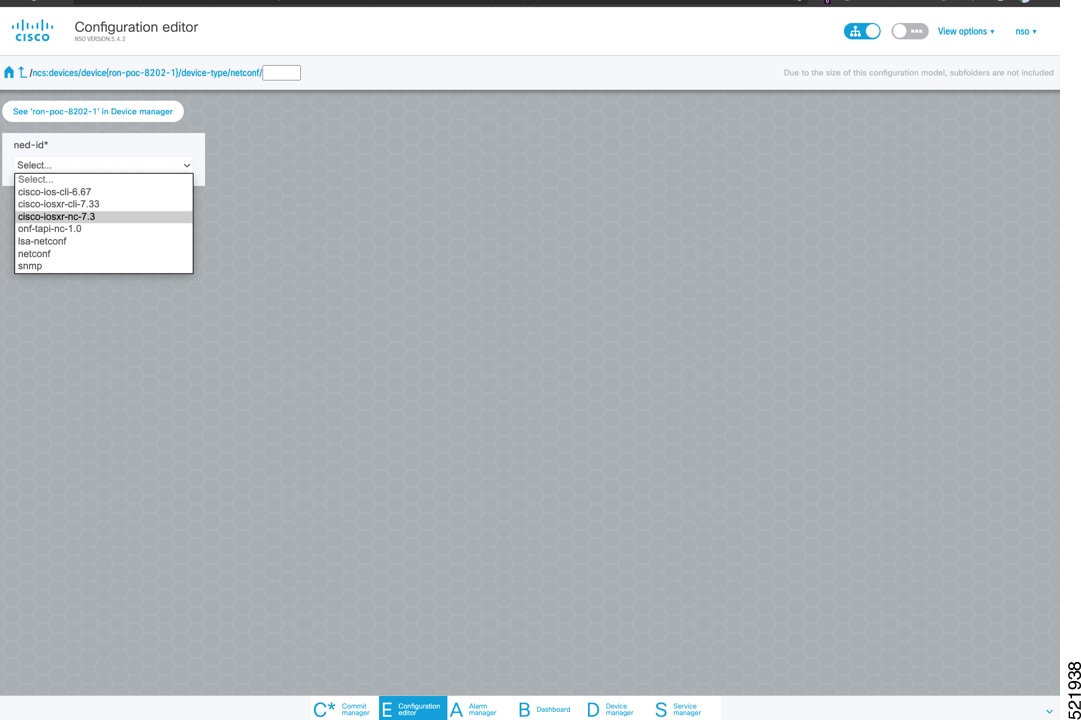Select the snmp option
This screenshot has width=1081, height=720.
click(x=103, y=266)
